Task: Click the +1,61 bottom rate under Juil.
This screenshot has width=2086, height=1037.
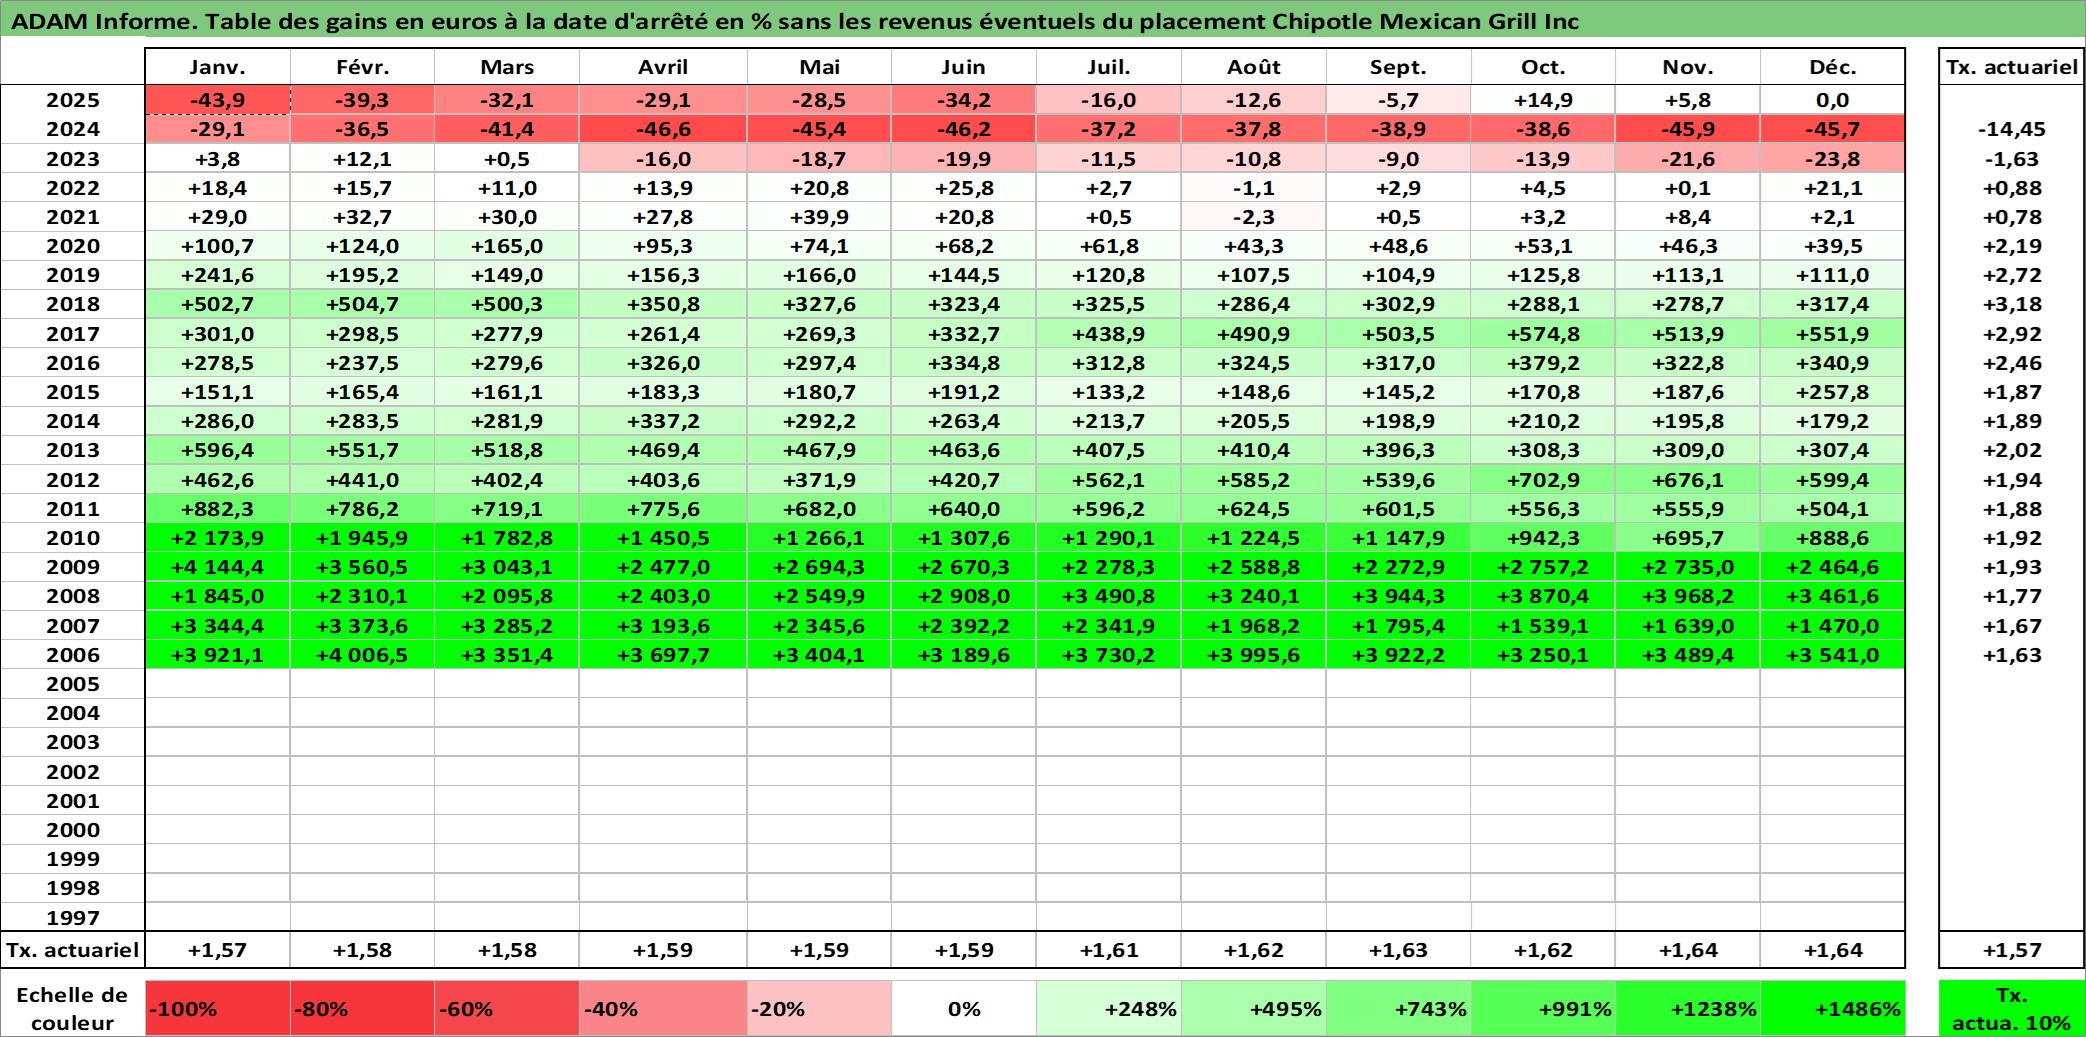Action: click(1108, 950)
